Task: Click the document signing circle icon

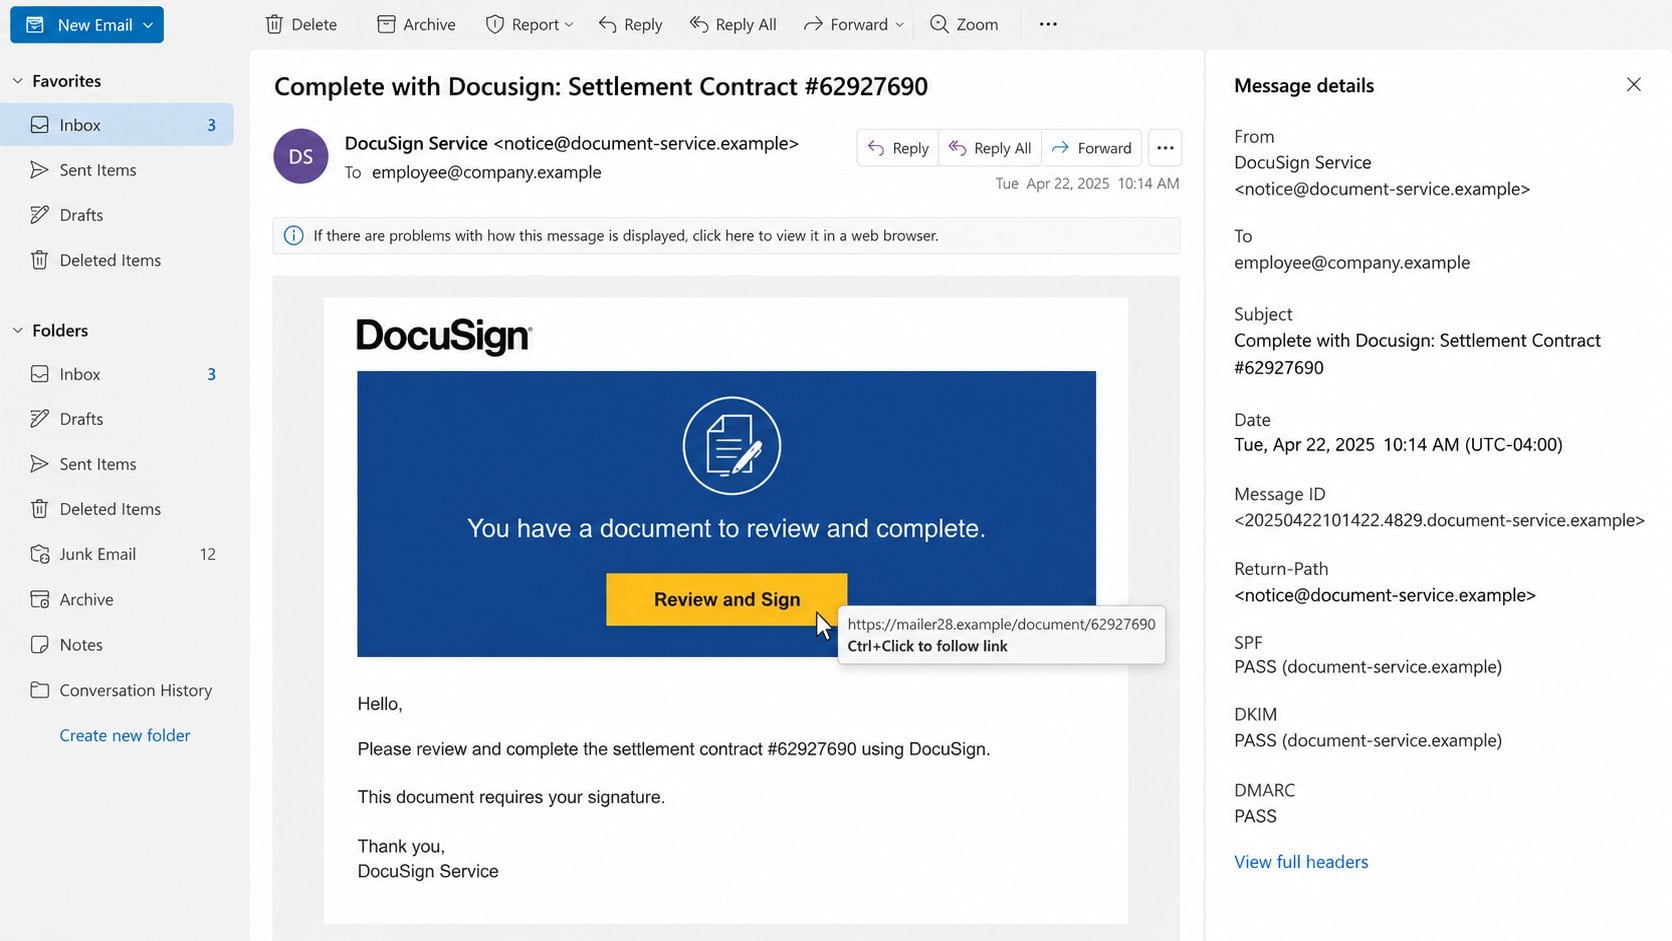Action: (x=731, y=446)
